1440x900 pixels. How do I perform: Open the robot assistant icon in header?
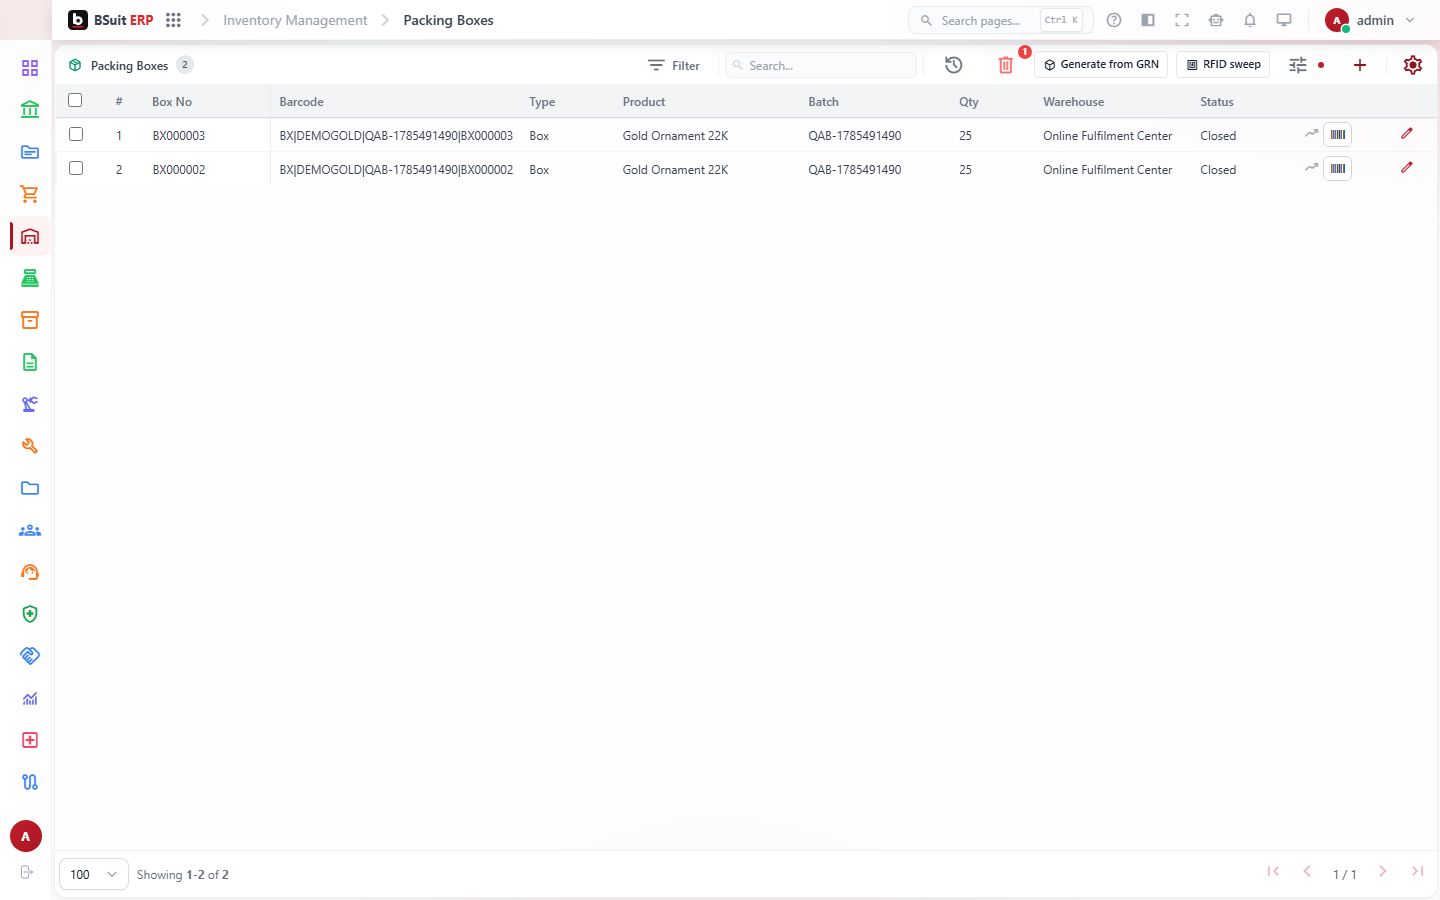[x=1216, y=20]
